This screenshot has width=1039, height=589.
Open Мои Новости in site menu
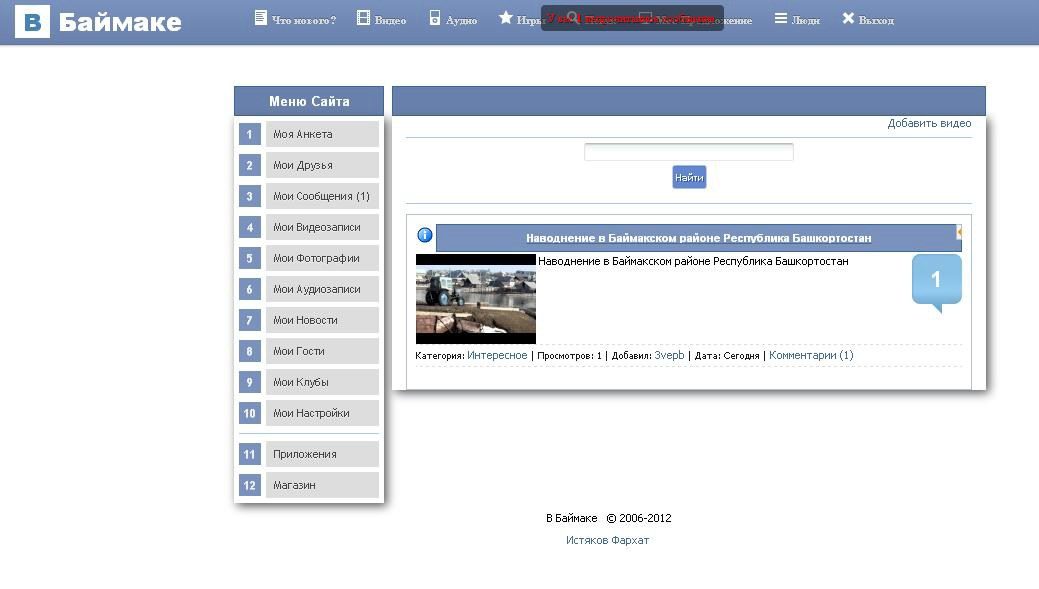pyautogui.click(x=322, y=320)
